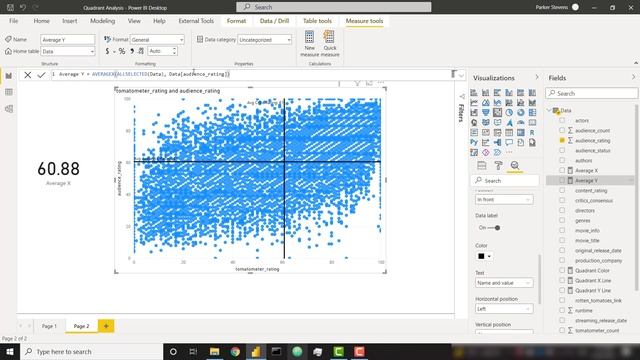Check the audience_status field checkbox
640x360 pixels.
(x=562, y=150)
